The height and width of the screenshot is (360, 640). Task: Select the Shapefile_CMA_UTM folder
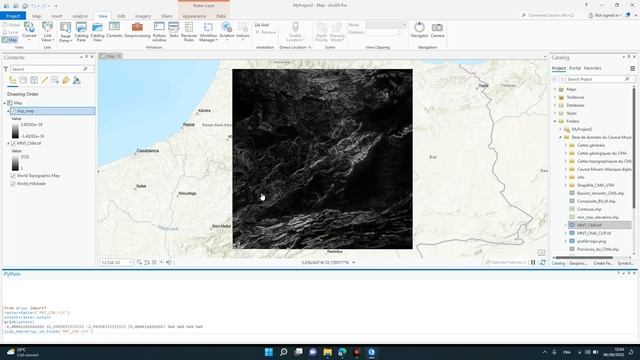(595, 185)
